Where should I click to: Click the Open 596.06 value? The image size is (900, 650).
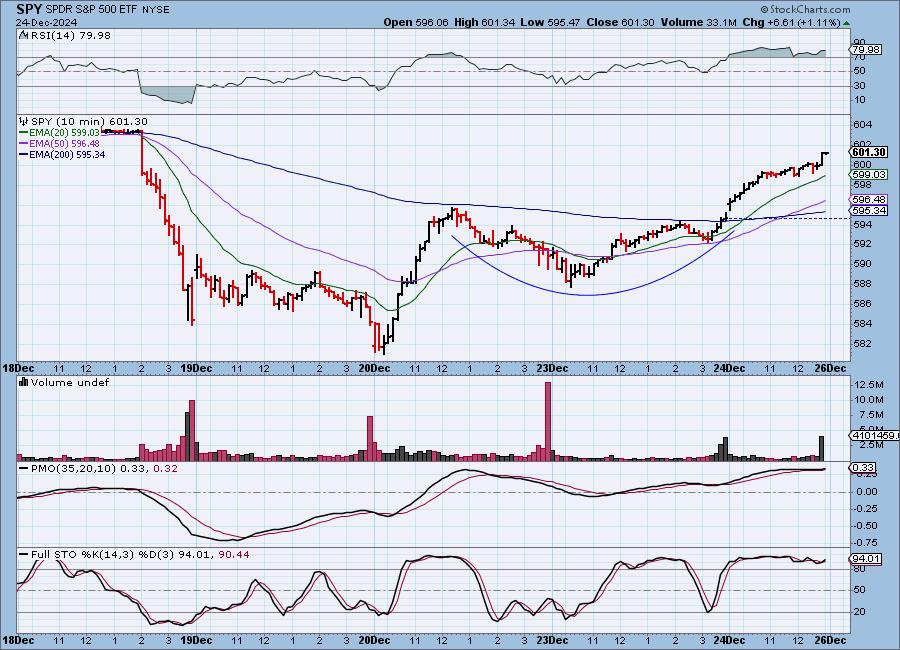coord(416,22)
